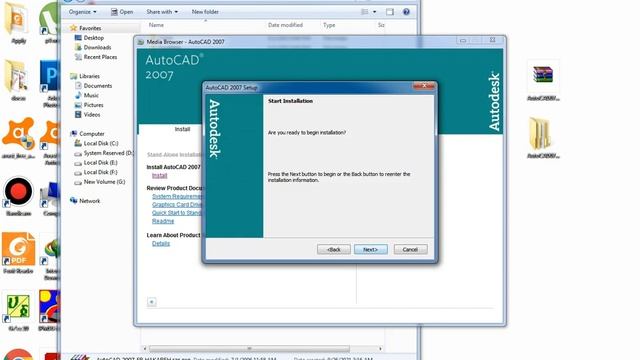Toggle the preview pane icon

click(x=390, y=12)
